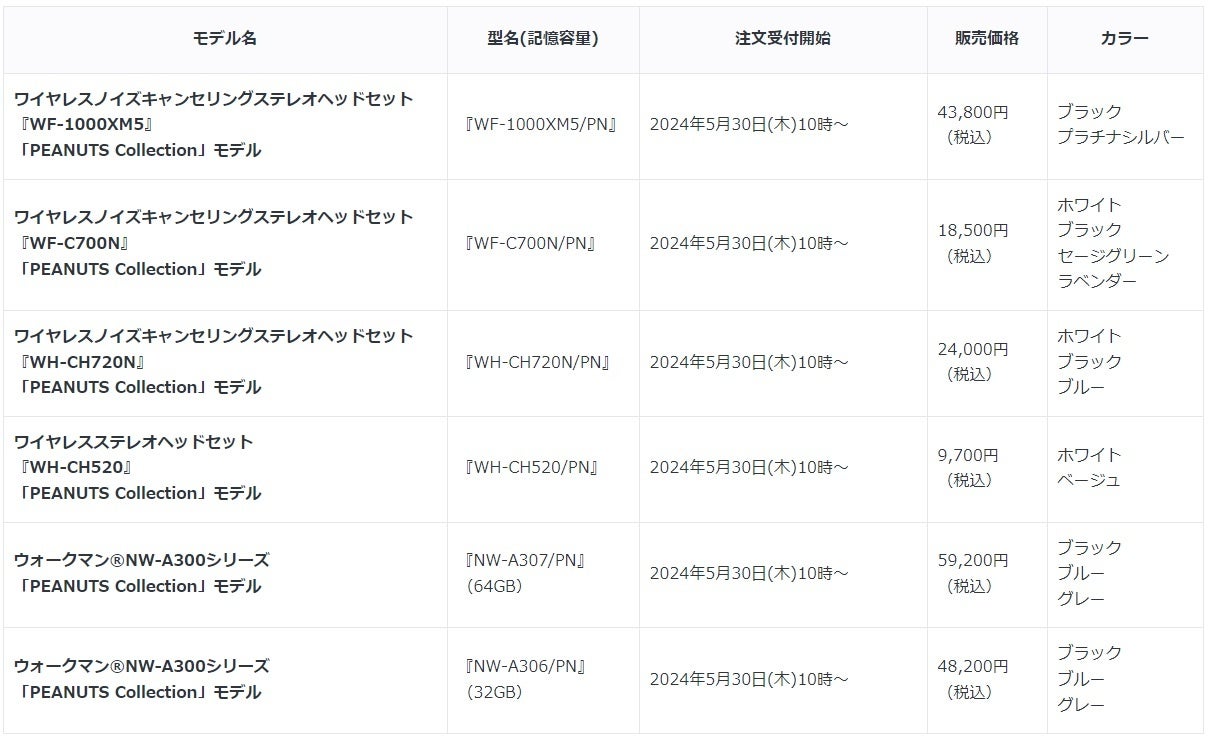Screen dimensions: 1209x738
Task: Click the 59,200円 price
Action: (973, 560)
